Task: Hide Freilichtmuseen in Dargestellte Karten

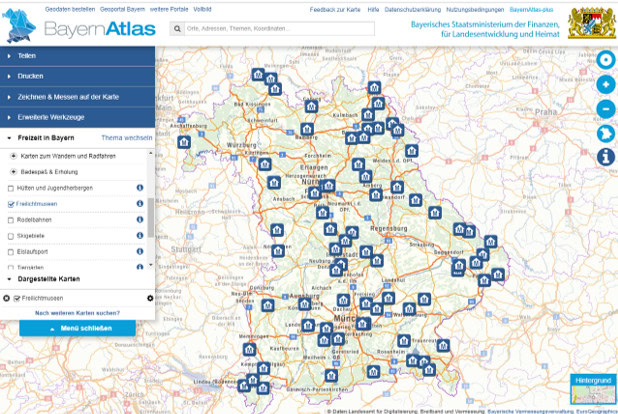Action: tap(17, 298)
